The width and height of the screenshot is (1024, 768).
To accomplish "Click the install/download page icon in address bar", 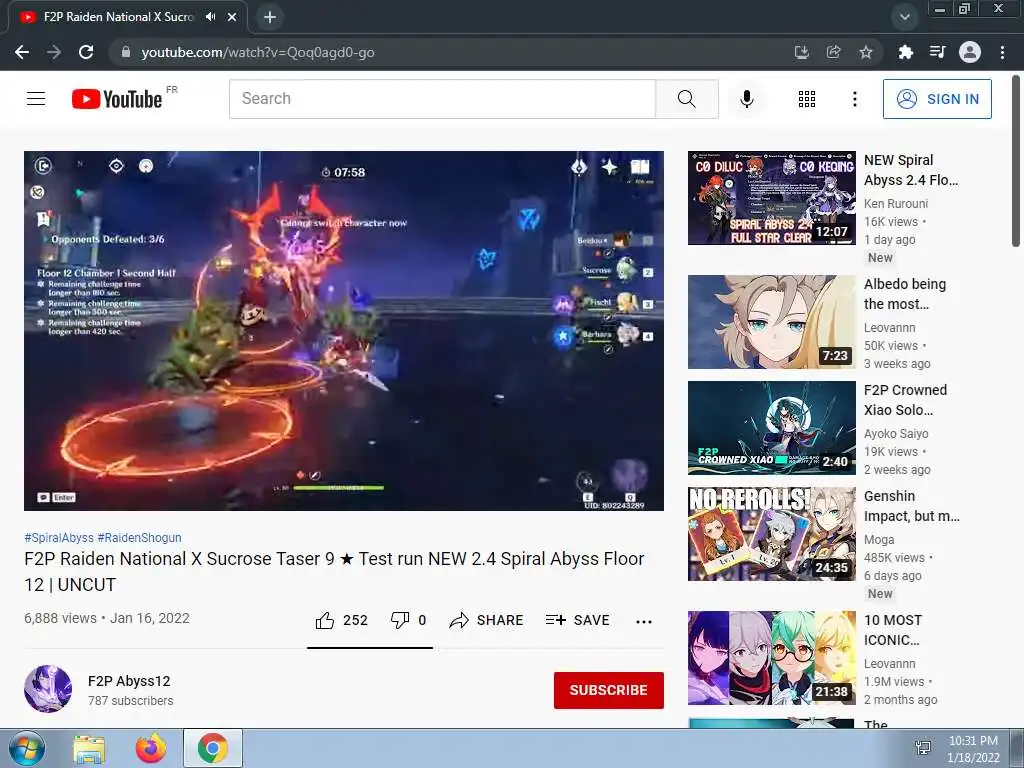I will pos(802,52).
